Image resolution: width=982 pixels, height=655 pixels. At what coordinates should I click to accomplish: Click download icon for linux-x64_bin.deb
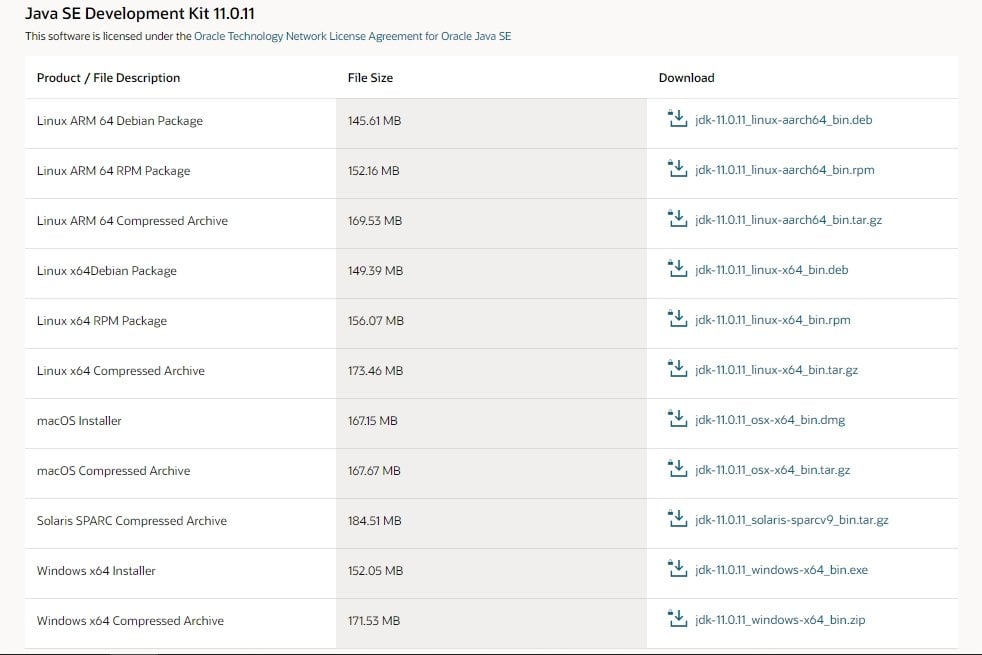click(x=677, y=269)
